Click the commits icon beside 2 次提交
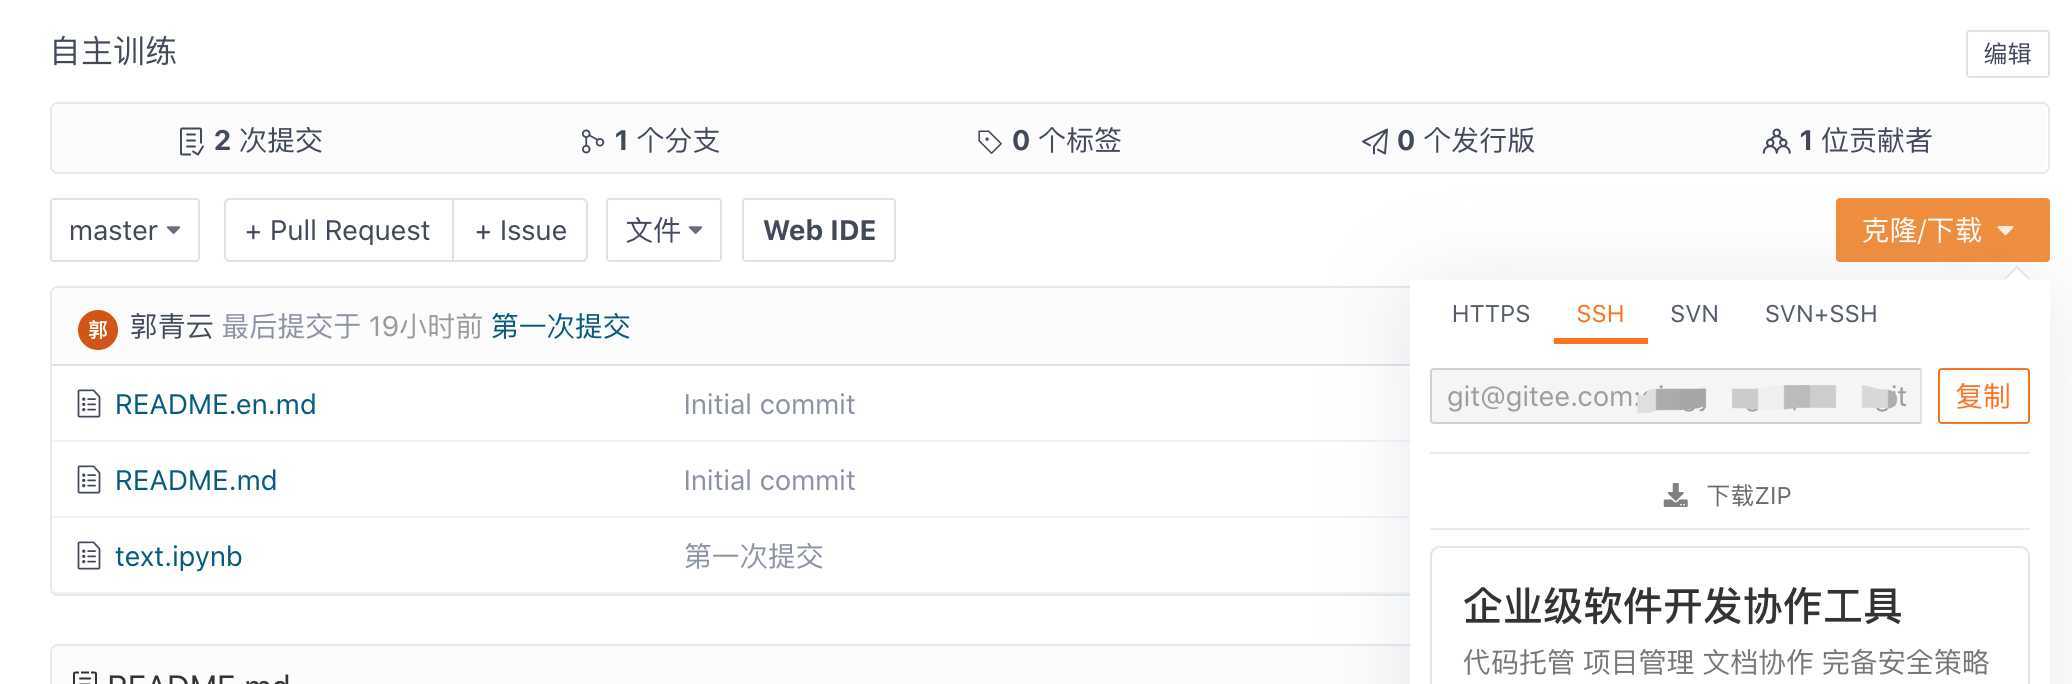Viewport: 2072px width, 684px height. pyautogui.click(x=191, y=142)
